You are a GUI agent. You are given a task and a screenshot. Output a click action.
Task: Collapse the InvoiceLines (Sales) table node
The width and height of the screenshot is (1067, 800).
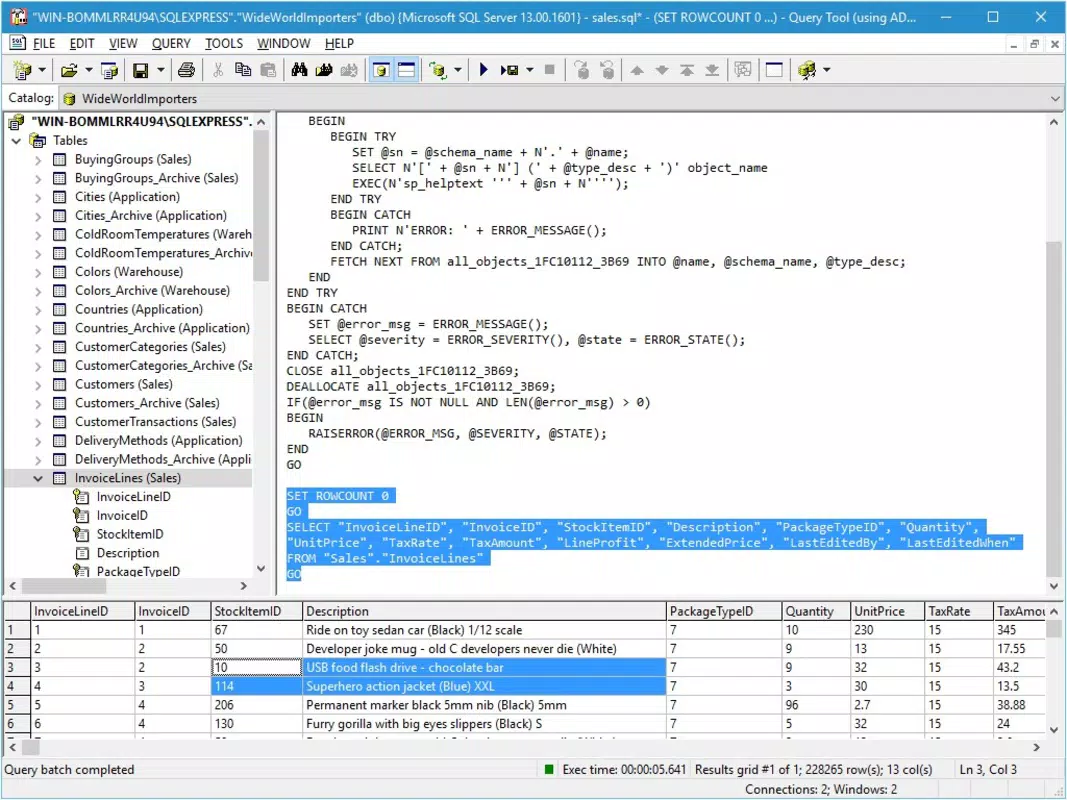[x=38, y=478]
